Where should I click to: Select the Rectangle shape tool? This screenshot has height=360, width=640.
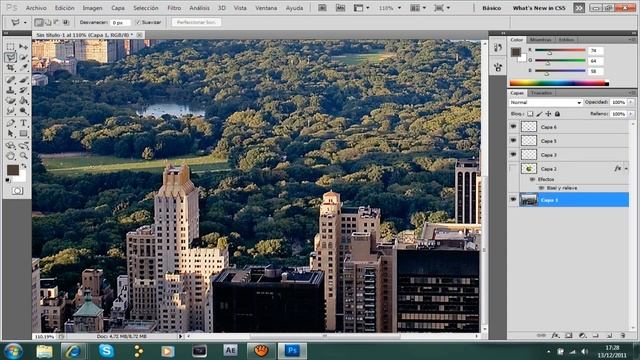point(23,133)
